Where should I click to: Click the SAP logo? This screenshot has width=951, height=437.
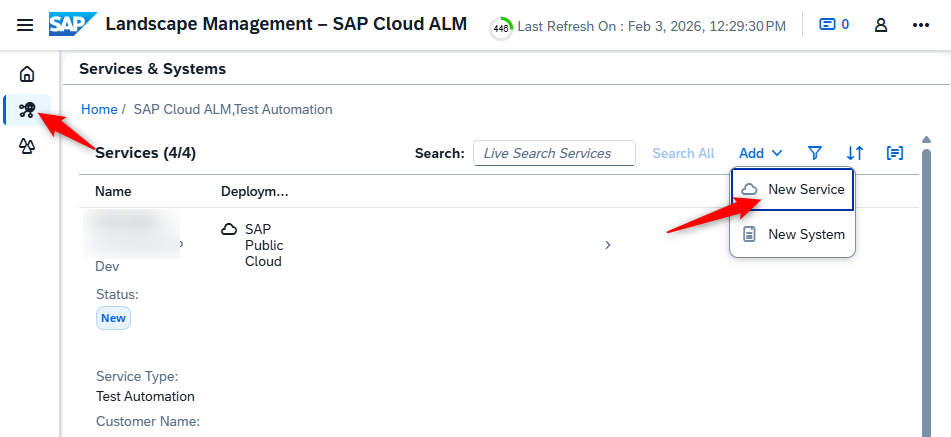tap(73, 24)
